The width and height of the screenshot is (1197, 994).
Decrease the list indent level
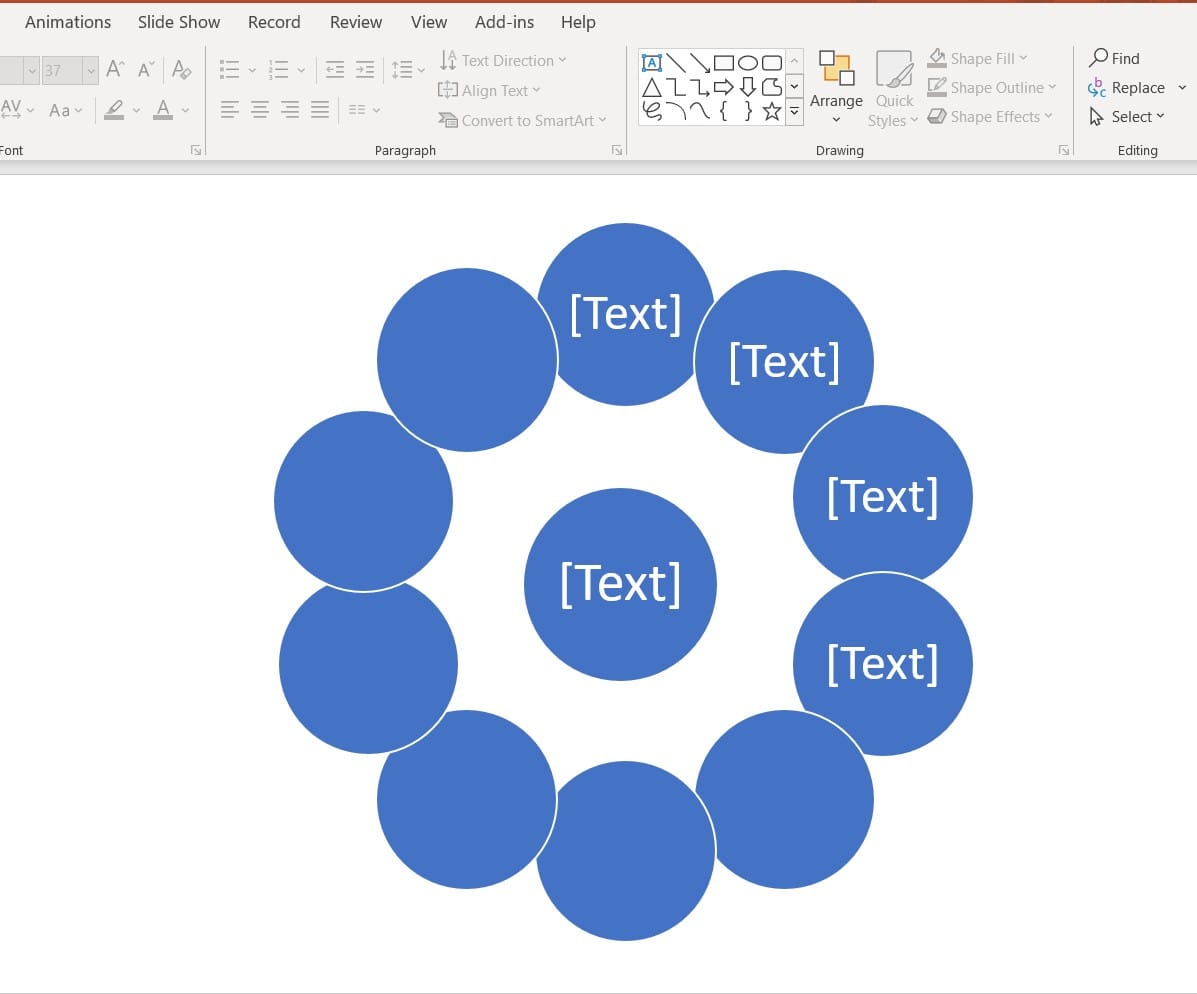click(x=334, y=69)
